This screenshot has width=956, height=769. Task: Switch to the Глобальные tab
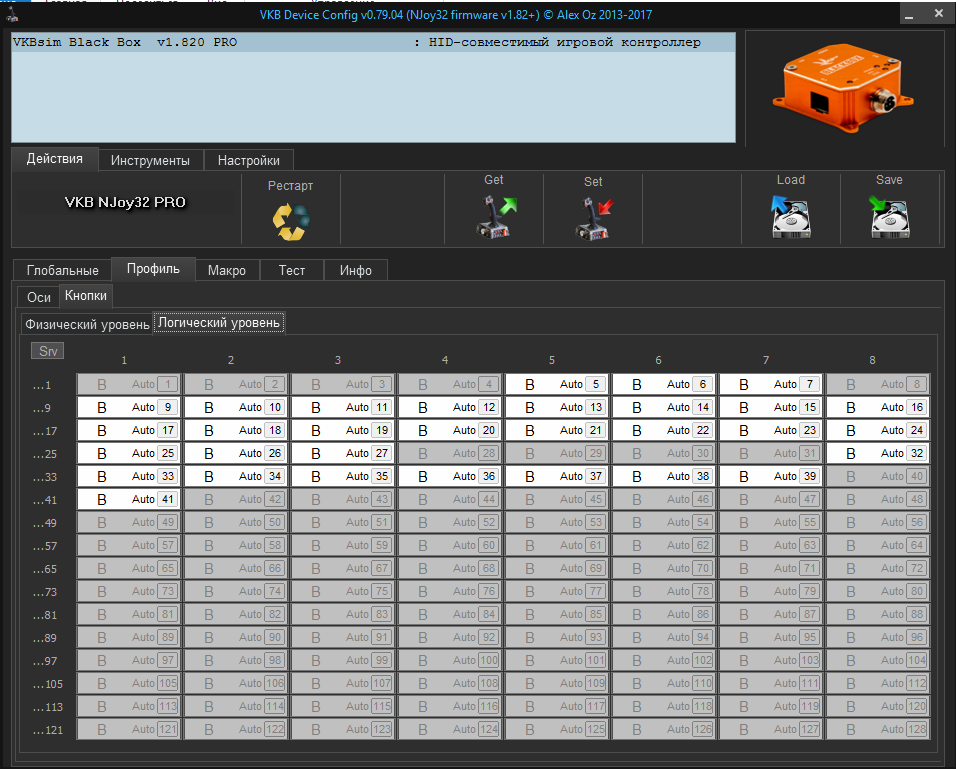62,270
